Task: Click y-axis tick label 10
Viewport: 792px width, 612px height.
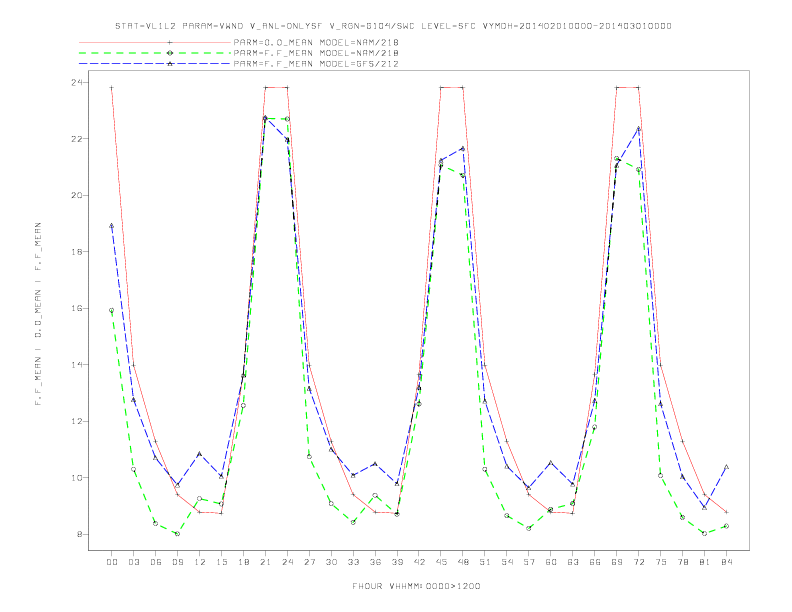Action: (78, 478)
